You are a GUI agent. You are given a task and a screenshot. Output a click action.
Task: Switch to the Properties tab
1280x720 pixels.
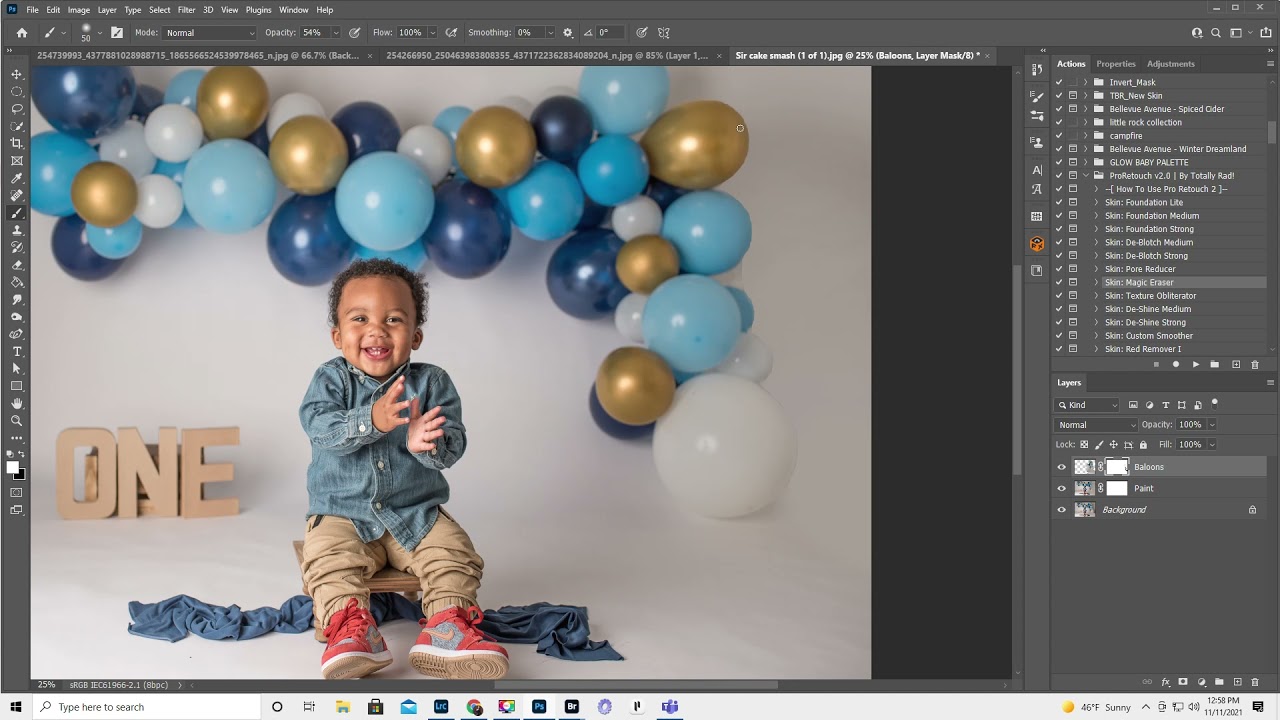[1116, 64]
